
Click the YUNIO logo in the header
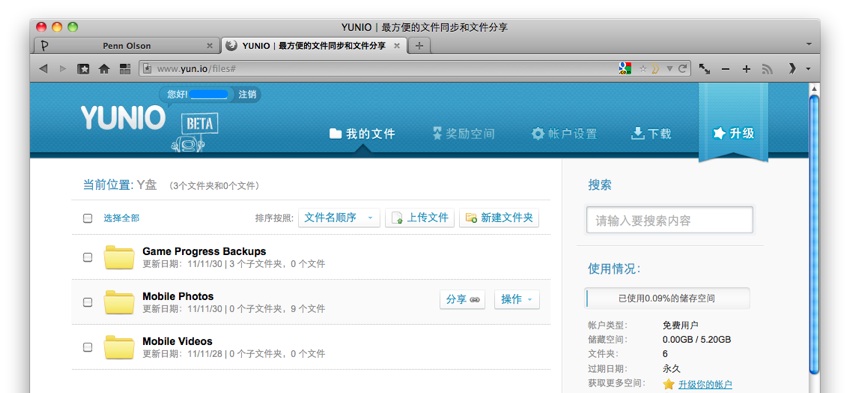(123, 118)
